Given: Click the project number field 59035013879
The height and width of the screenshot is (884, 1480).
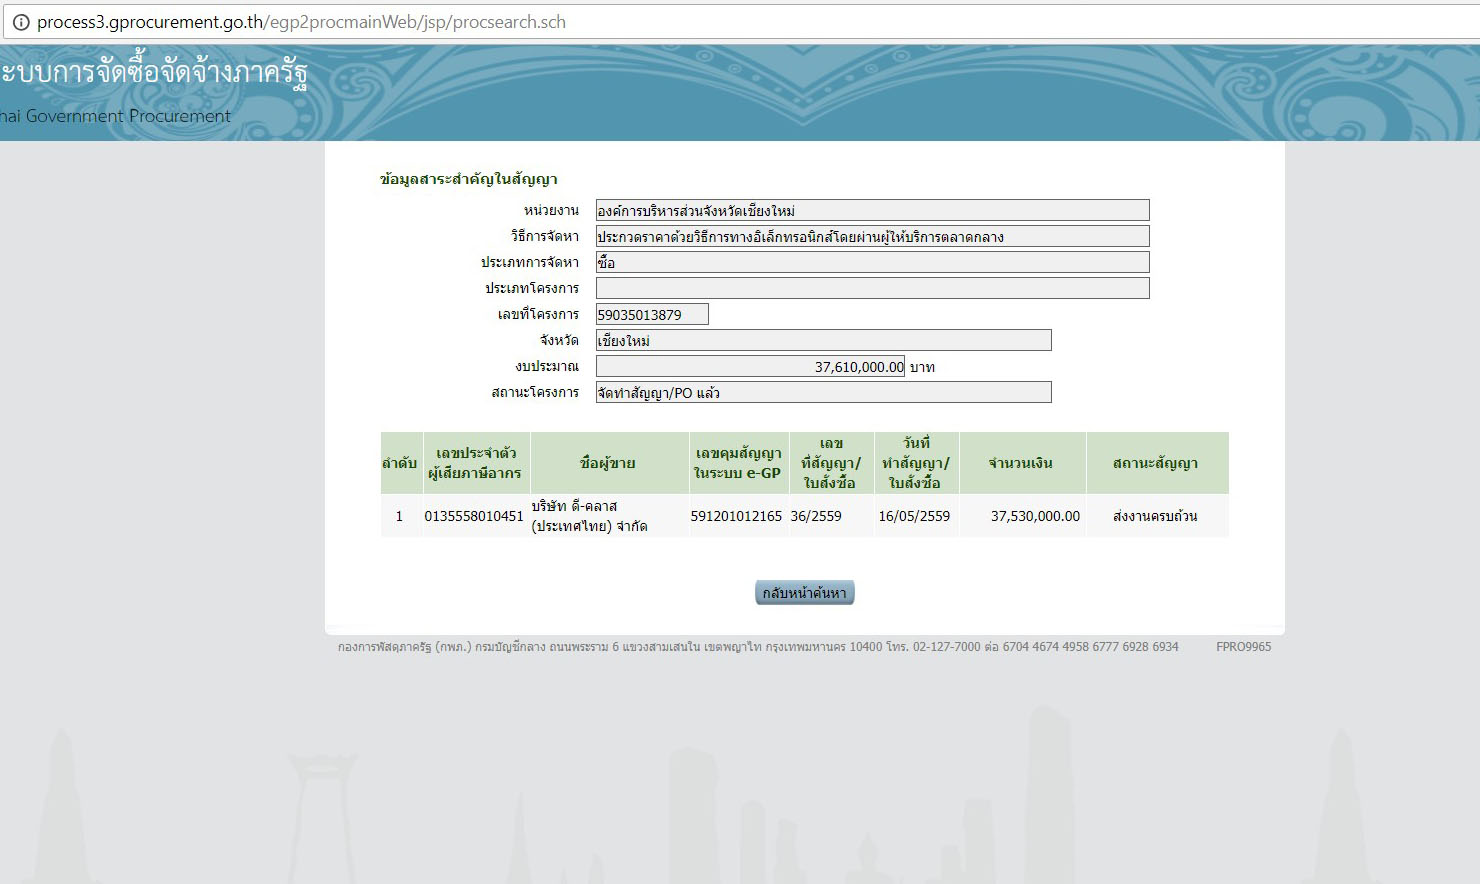Looking at the screenshot, I should click(x=652, y=314).
